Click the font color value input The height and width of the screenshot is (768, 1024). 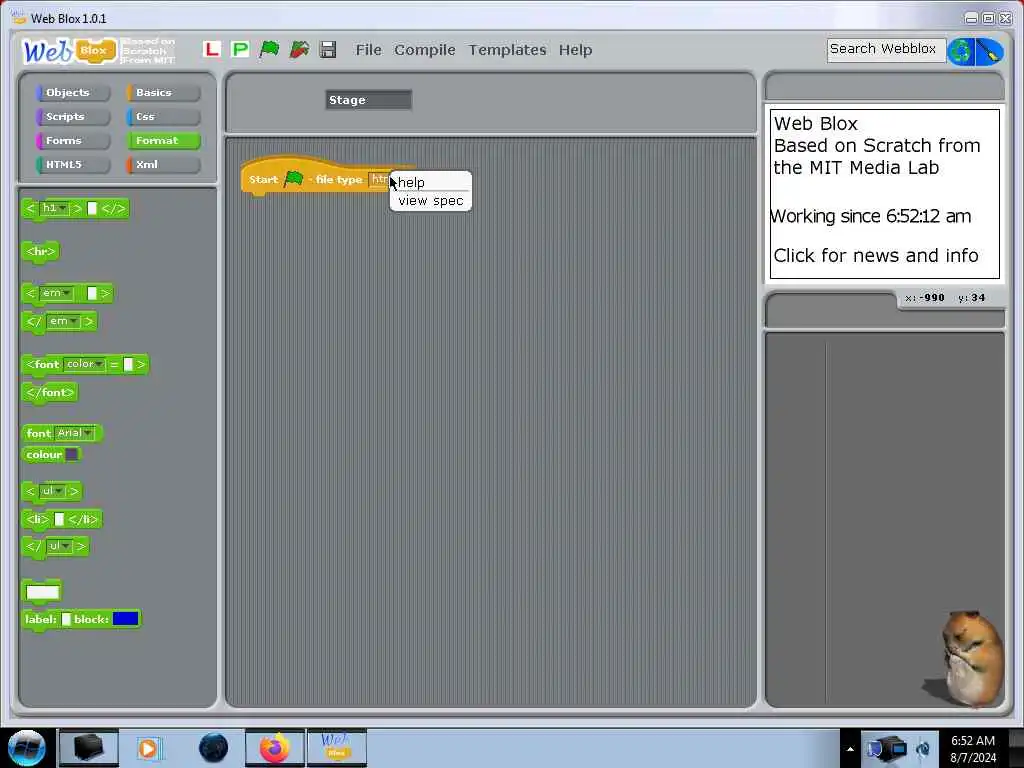[x=128, y=364]
